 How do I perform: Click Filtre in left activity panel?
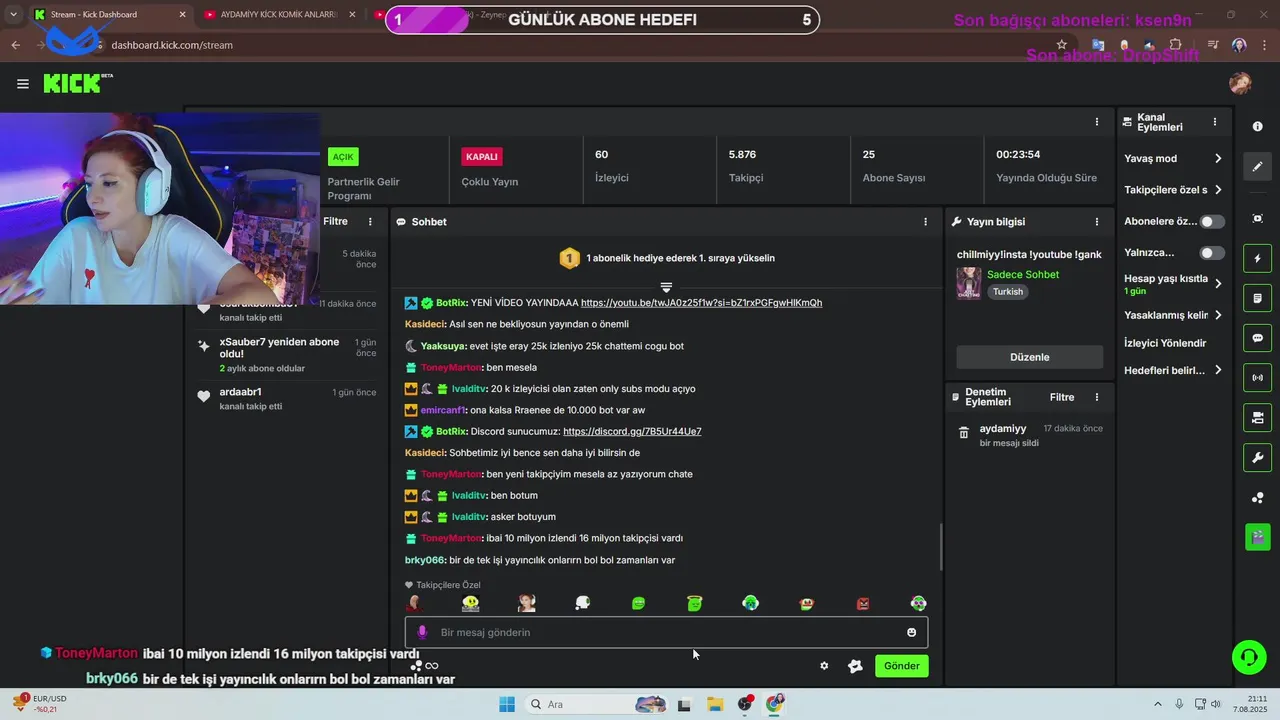[335, 222]
